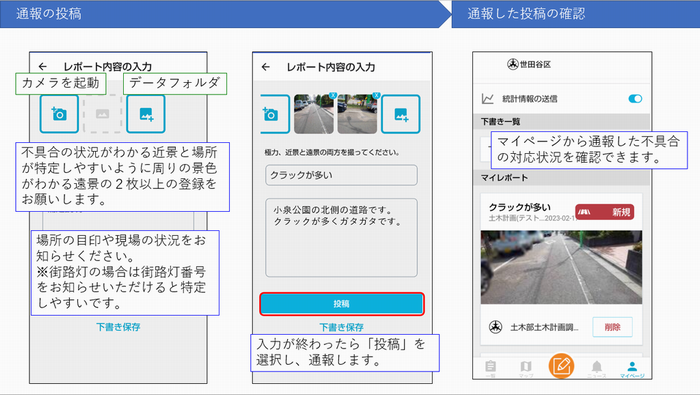Open data folder add-image icon in first screen
The image size is (700, 395).
point(146,114)
